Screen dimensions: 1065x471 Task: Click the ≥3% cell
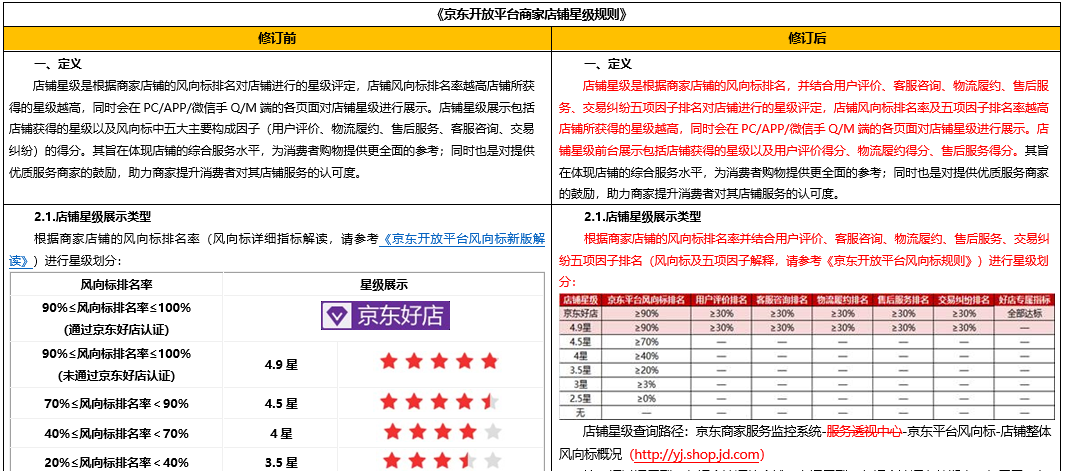[645, 385]
